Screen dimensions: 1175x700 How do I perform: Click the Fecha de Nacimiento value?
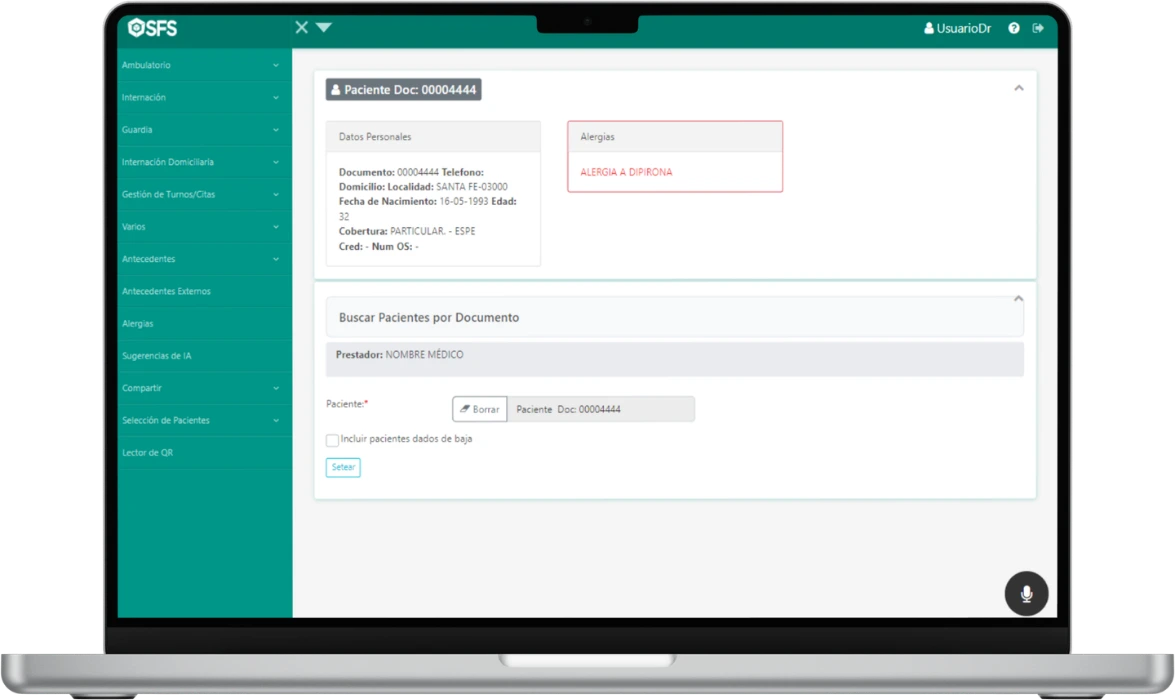pyautogui.click(x=464, y=202)
